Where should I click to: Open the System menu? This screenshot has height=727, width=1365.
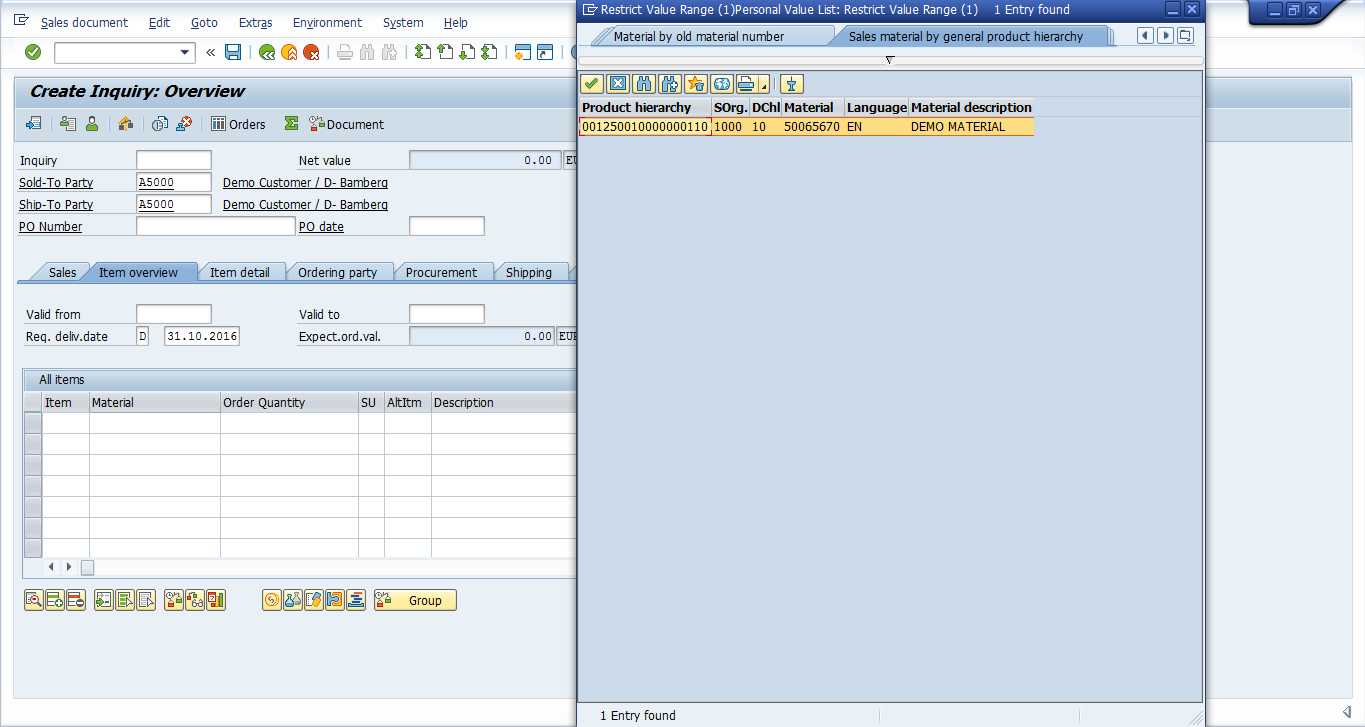pyautogui.click(x=403, y=22)
